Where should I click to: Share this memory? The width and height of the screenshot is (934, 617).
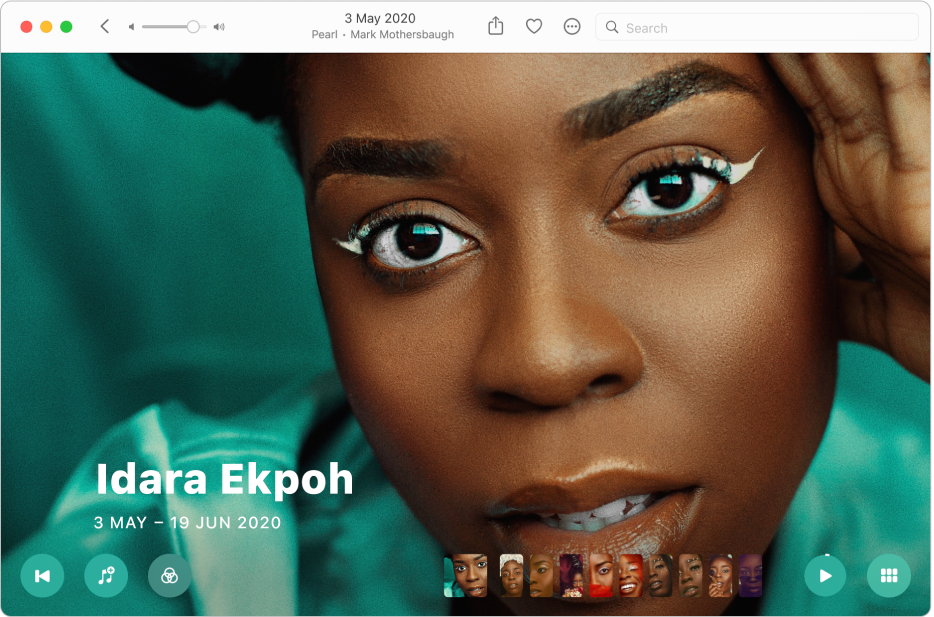495,27
